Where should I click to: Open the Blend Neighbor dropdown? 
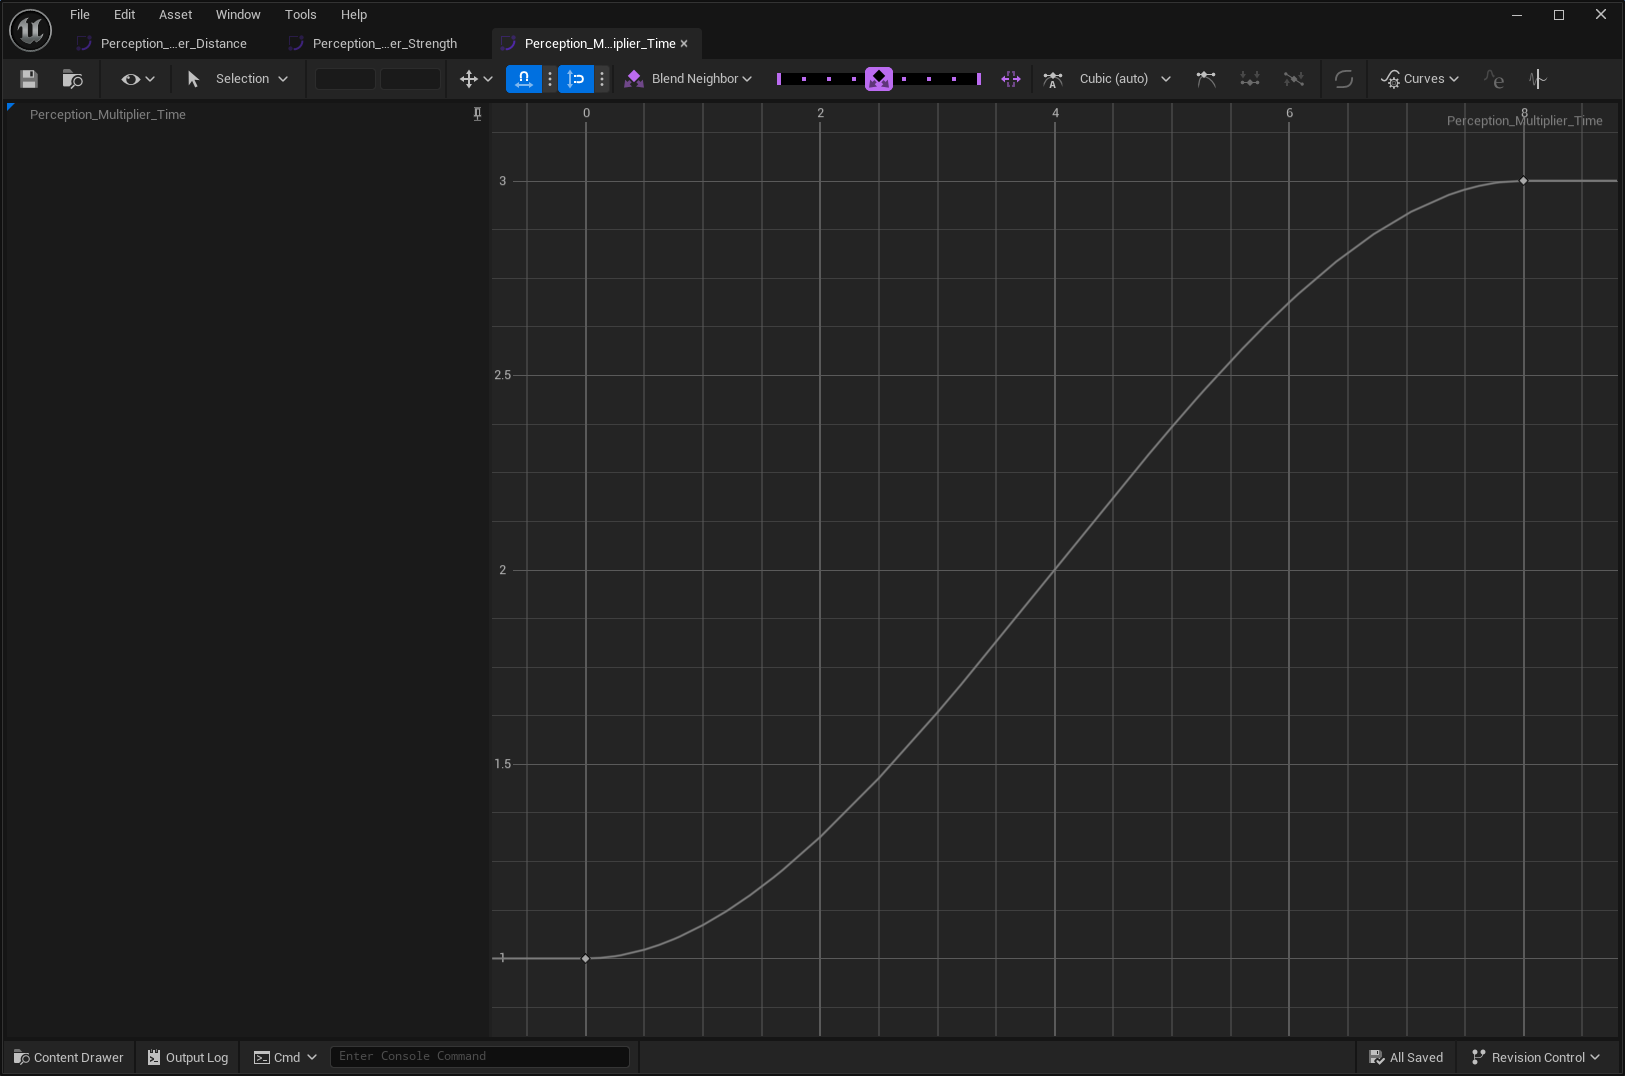click(x=690, y=79)
